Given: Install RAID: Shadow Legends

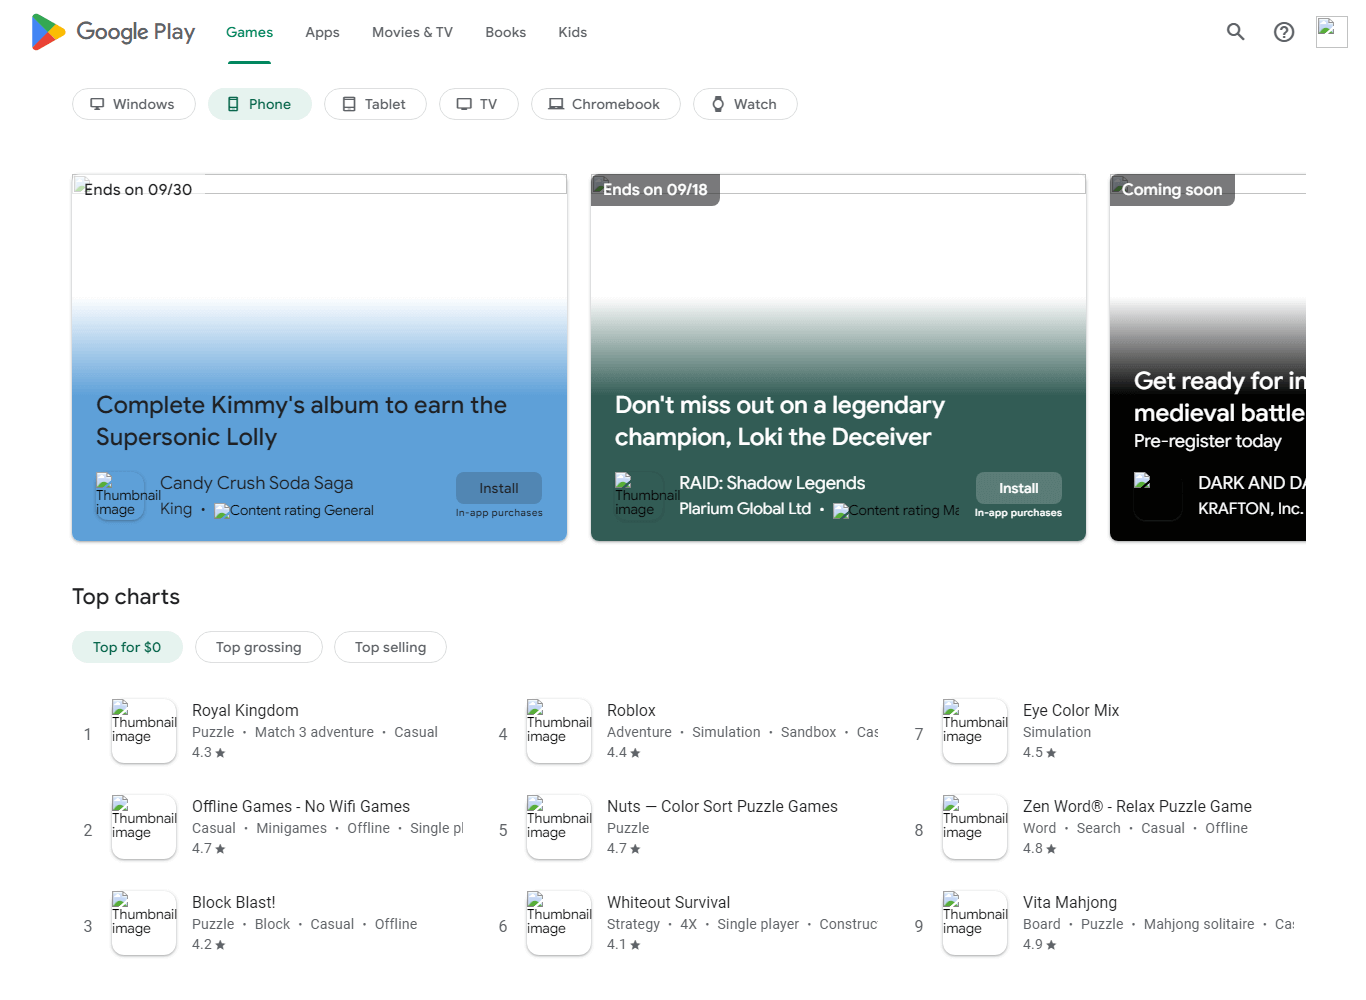Looking at the screenshot, I should click(x=1018, y=488).
